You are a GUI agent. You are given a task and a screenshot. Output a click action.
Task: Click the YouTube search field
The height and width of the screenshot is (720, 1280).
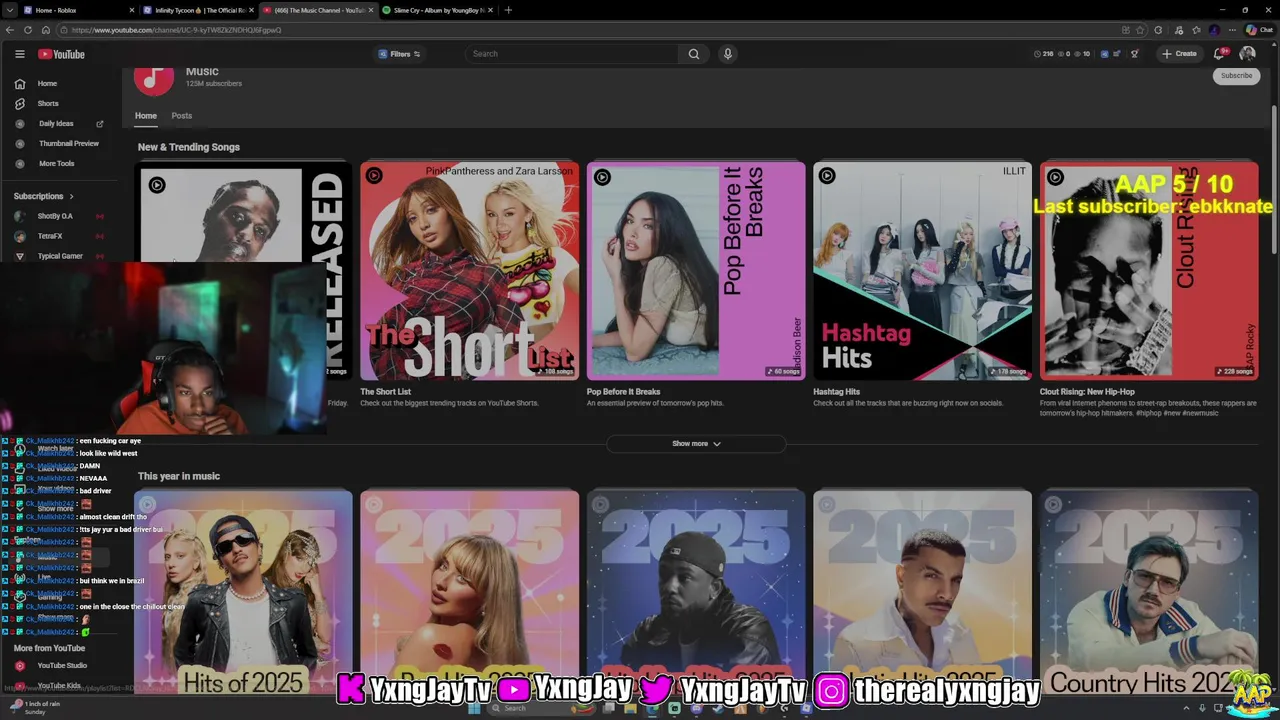pos(572,54)
